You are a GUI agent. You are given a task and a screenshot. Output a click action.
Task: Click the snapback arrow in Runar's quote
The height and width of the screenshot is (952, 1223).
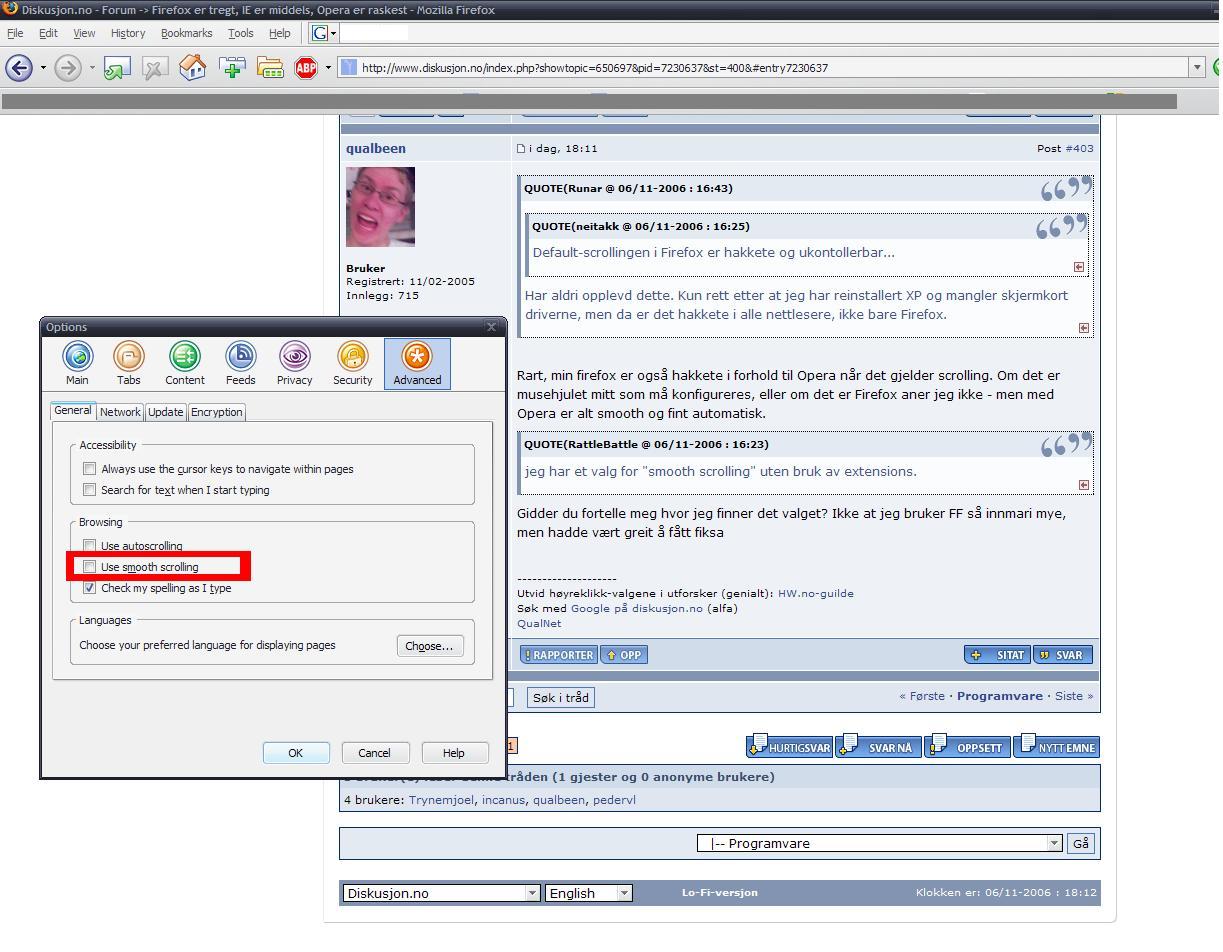[x=1084, y=328]
